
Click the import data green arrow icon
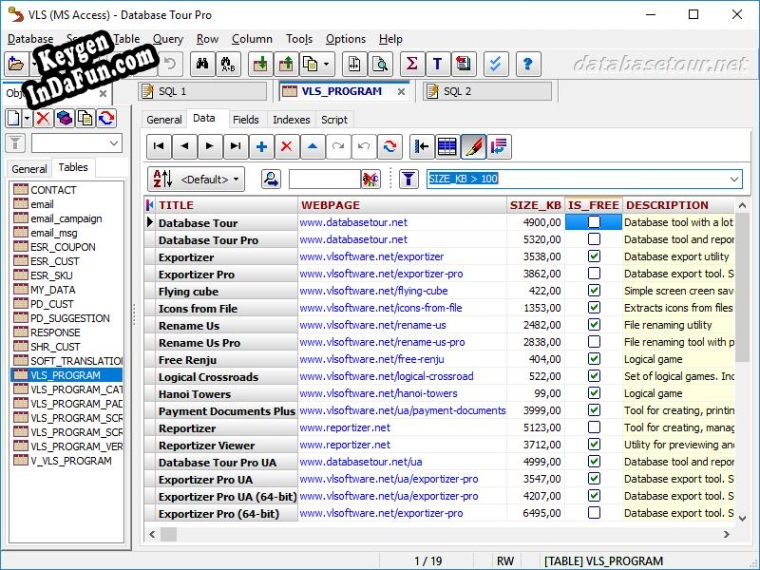pyautogui.click(x=261, y=63)
